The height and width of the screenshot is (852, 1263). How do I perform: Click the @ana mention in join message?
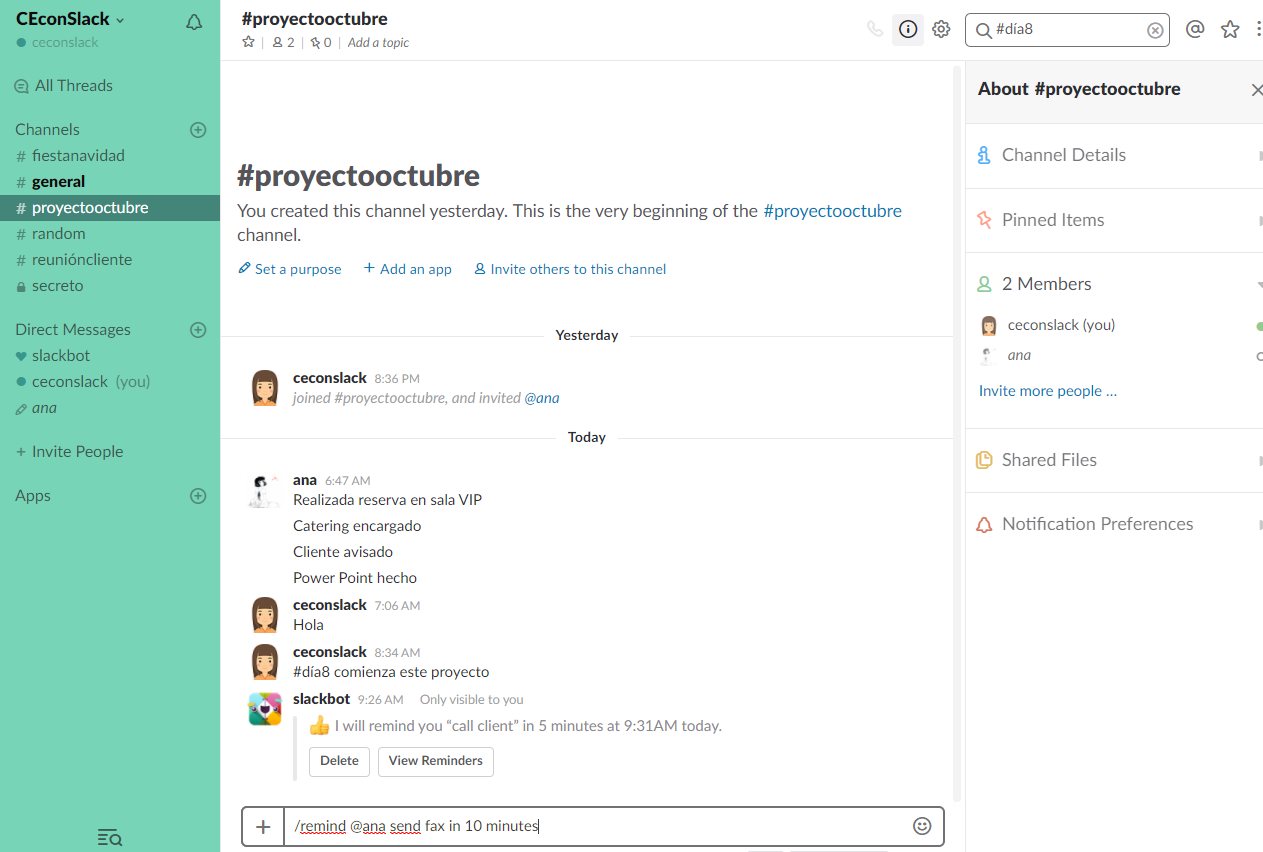point(542,398)
